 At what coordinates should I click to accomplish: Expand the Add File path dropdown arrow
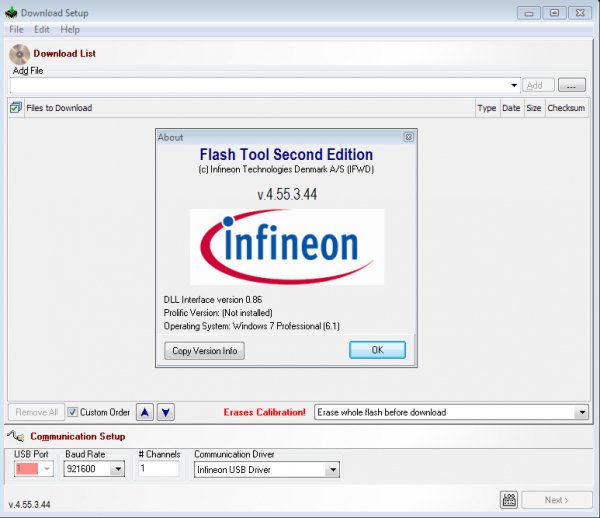514,85
